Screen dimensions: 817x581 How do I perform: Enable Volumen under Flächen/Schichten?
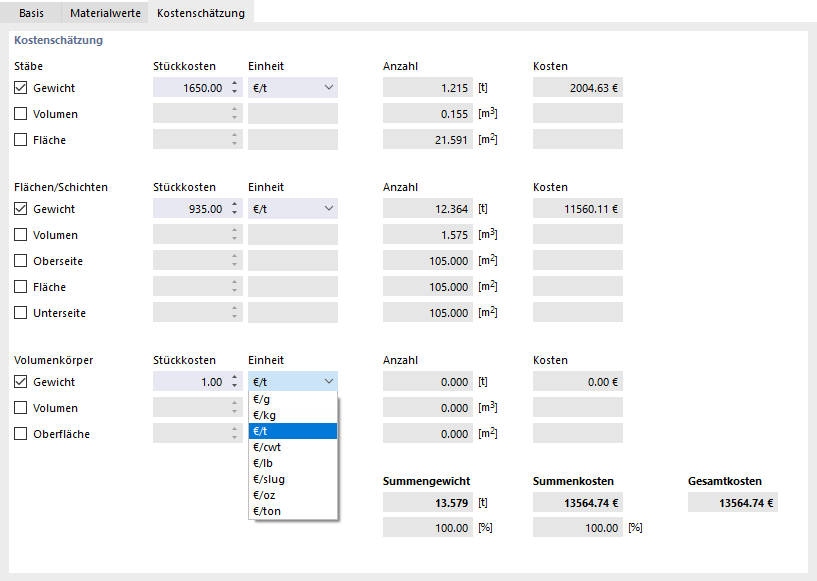tap(20, 234)
